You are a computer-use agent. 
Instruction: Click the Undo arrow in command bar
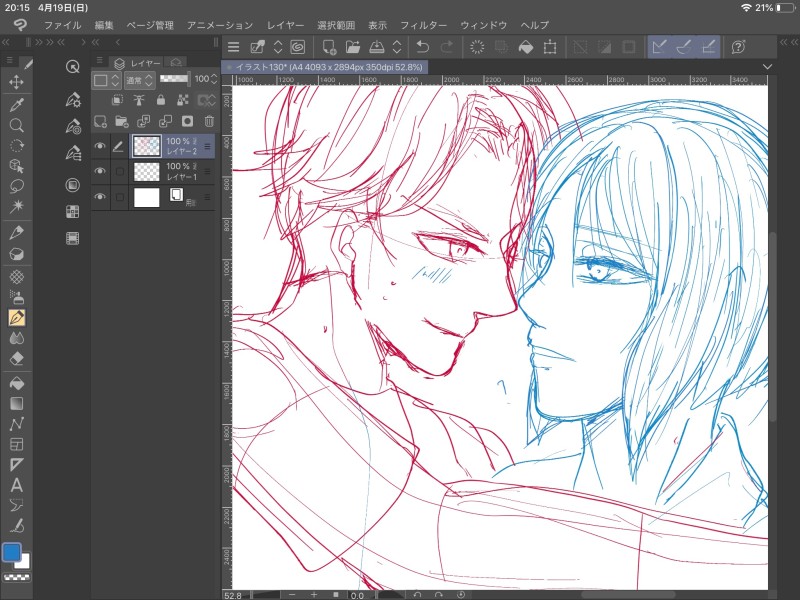[x=422, y=47]
